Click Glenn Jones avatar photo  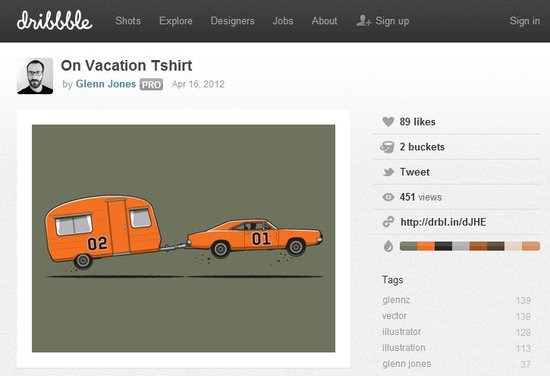click(35, 76)
